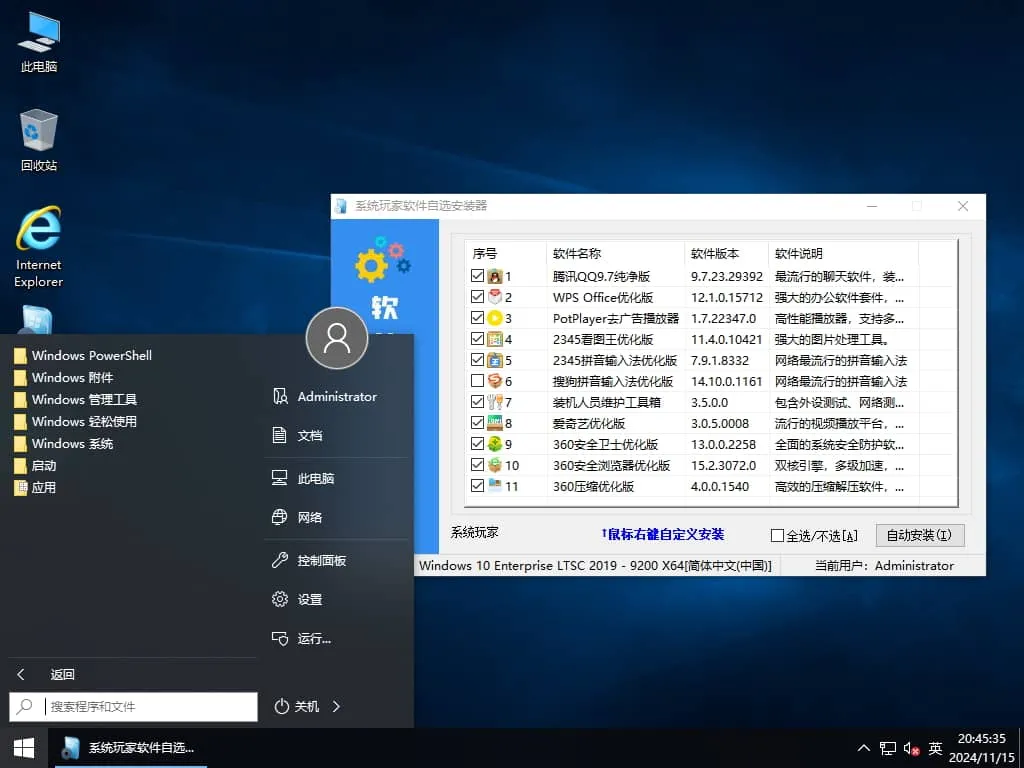Unmute audio via the taskbar volume icon
Image resolution: width=1024 pixels, height=768 pixels.
coord(910,748)
